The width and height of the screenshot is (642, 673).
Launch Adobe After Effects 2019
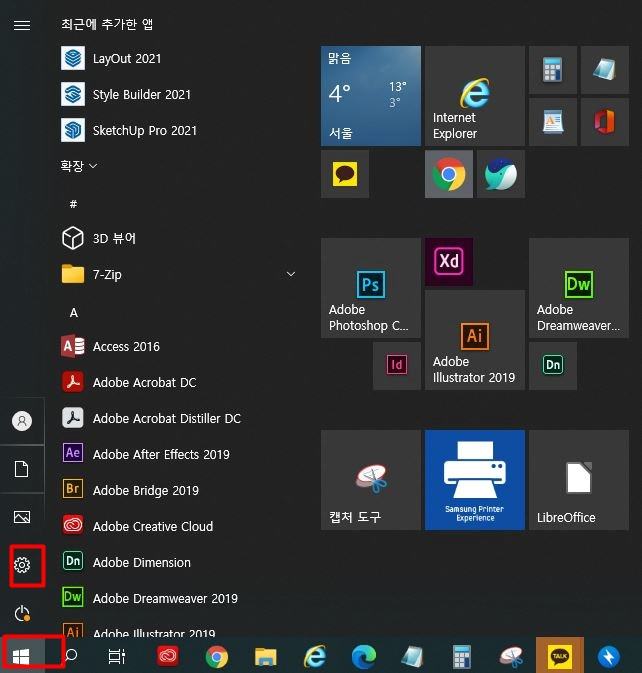[x=178, y=454]
